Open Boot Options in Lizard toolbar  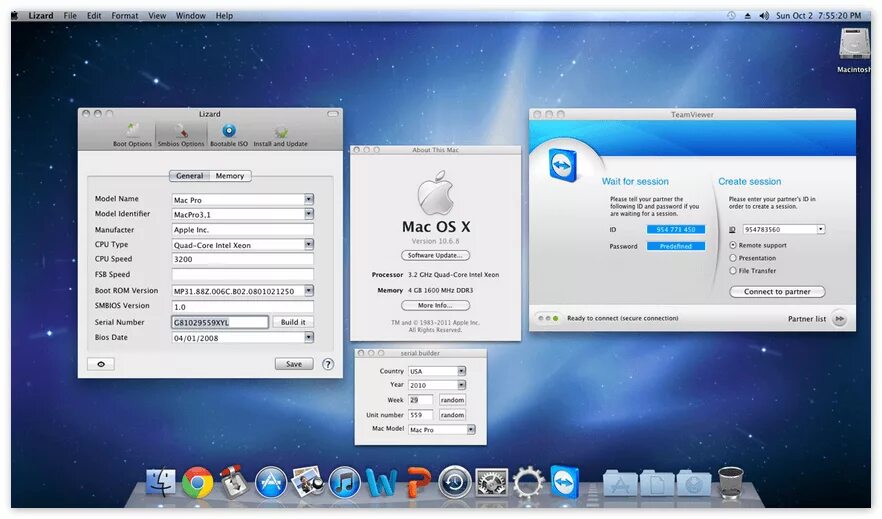point(132,135)
